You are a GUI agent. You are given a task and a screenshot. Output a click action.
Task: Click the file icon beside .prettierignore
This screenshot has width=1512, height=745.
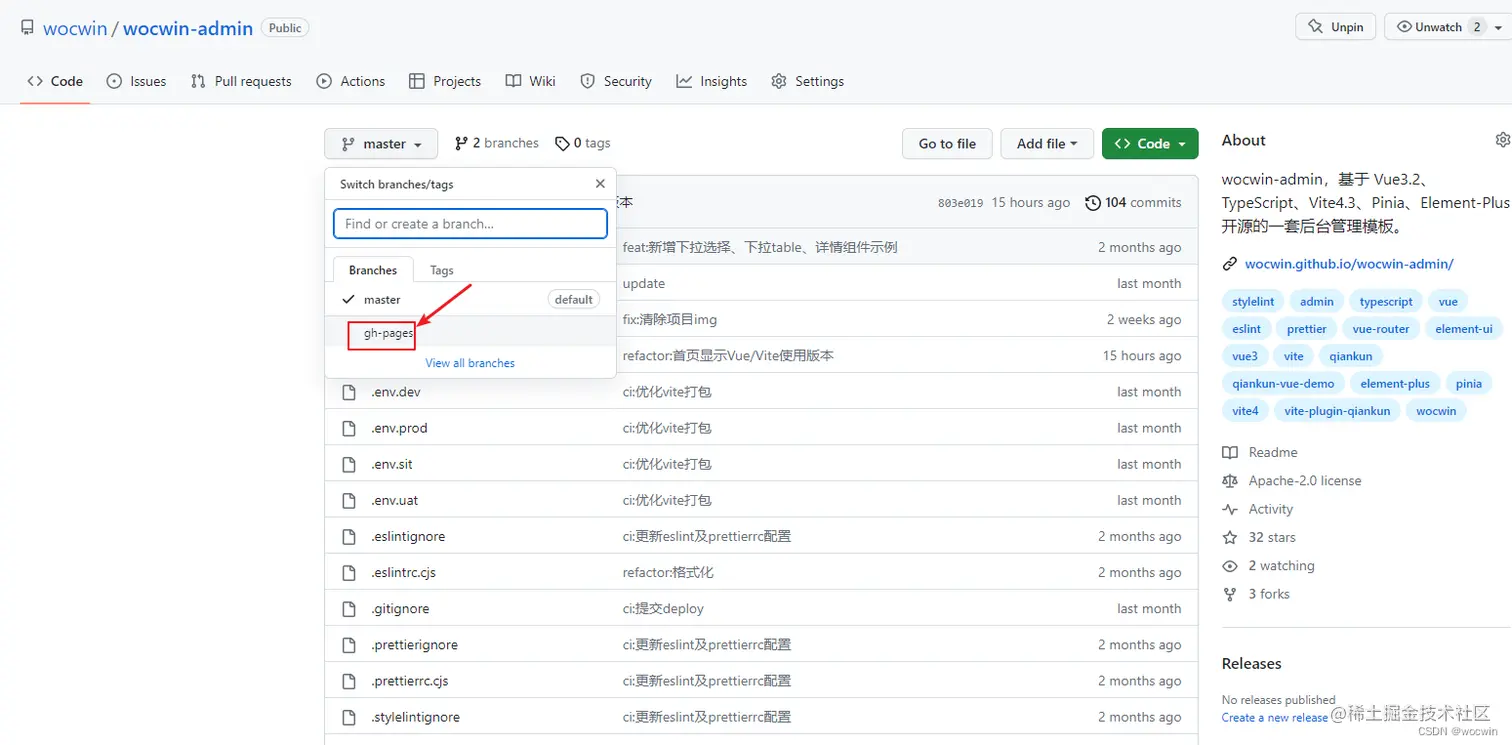coord(349,645)
